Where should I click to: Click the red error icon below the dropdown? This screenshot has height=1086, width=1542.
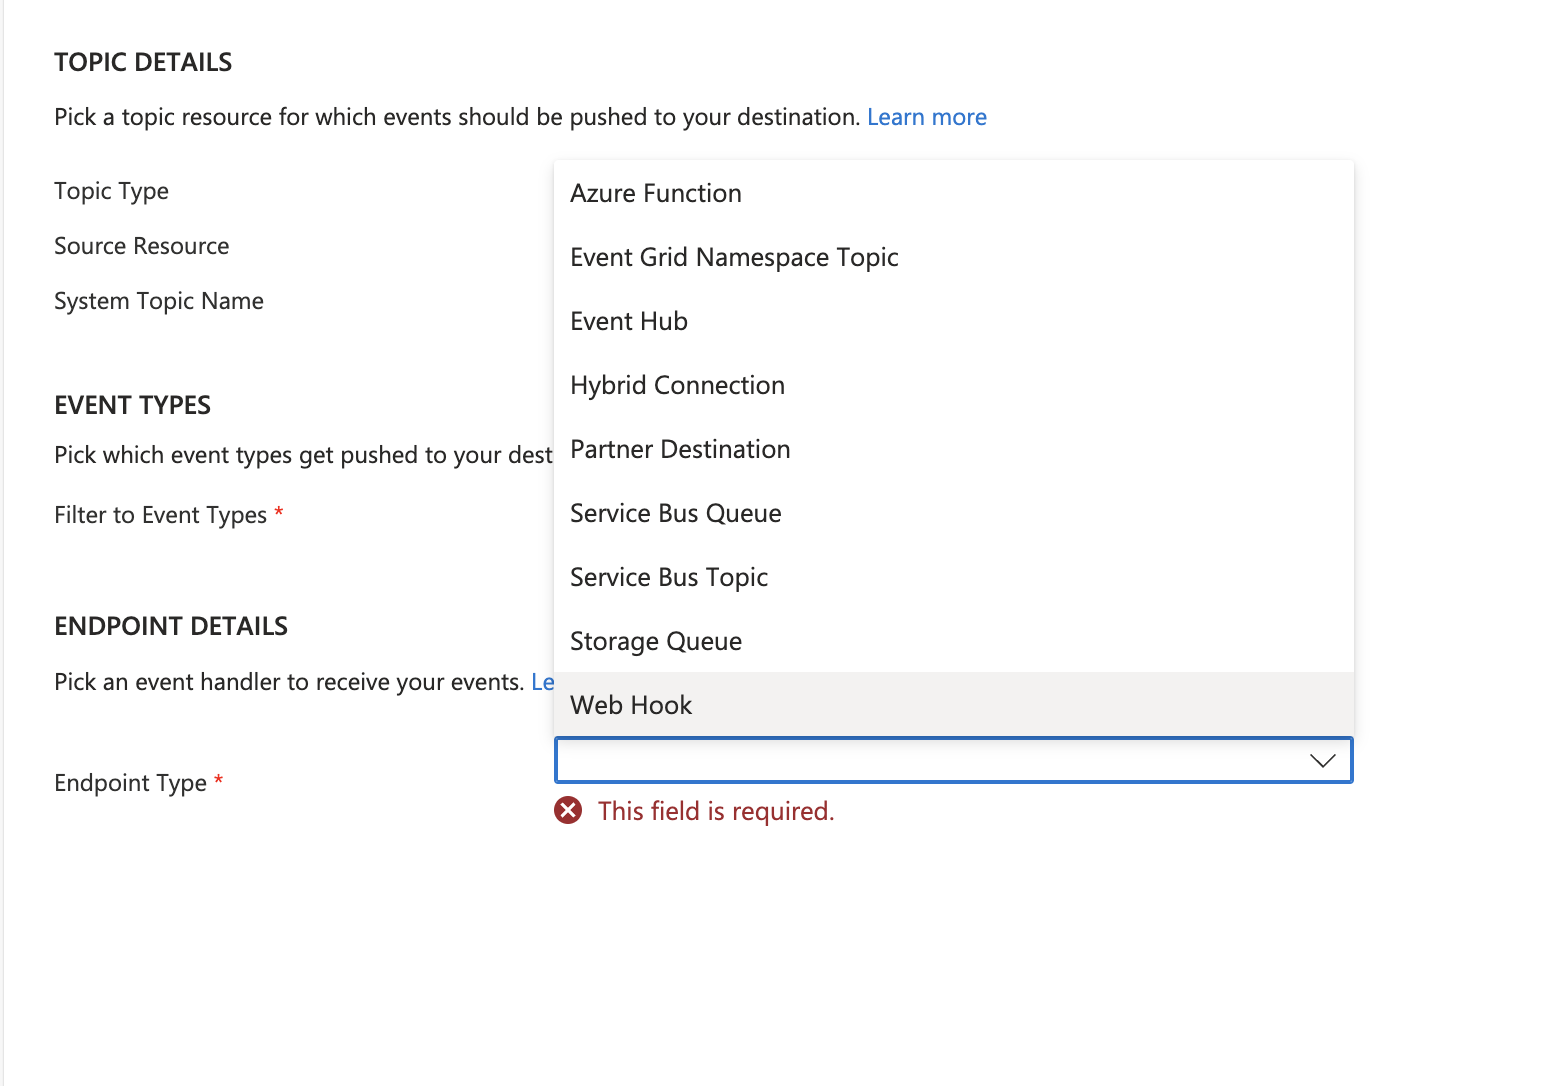568,810
